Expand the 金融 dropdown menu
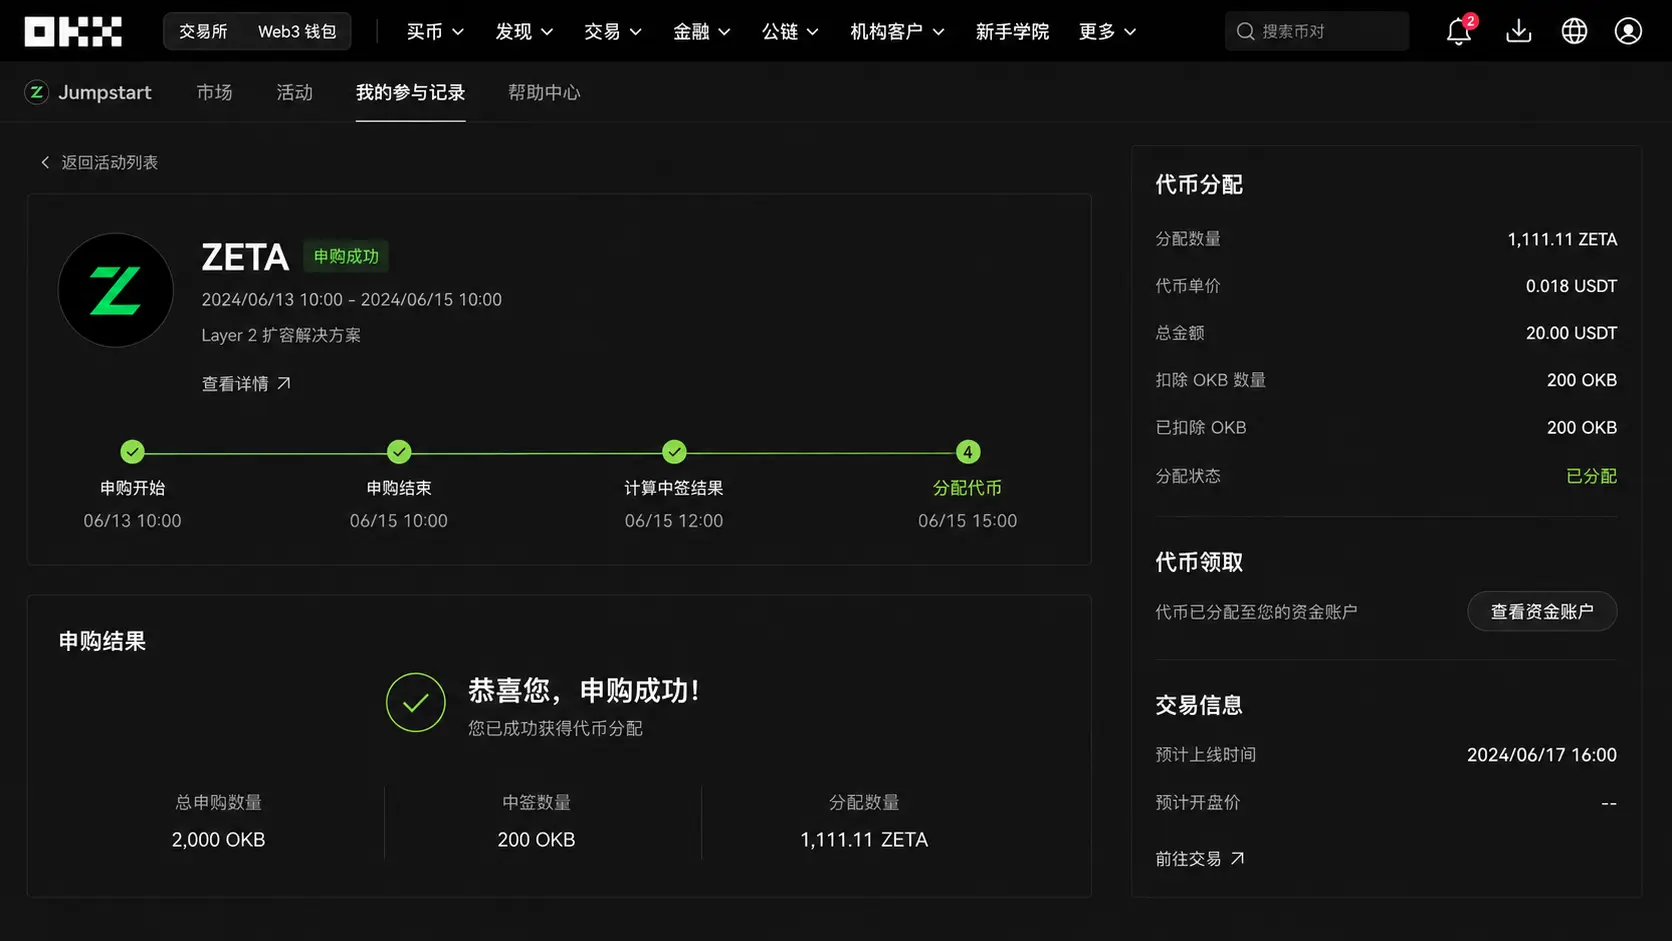Screen dimensions: 1672x941 click(702, 32)
